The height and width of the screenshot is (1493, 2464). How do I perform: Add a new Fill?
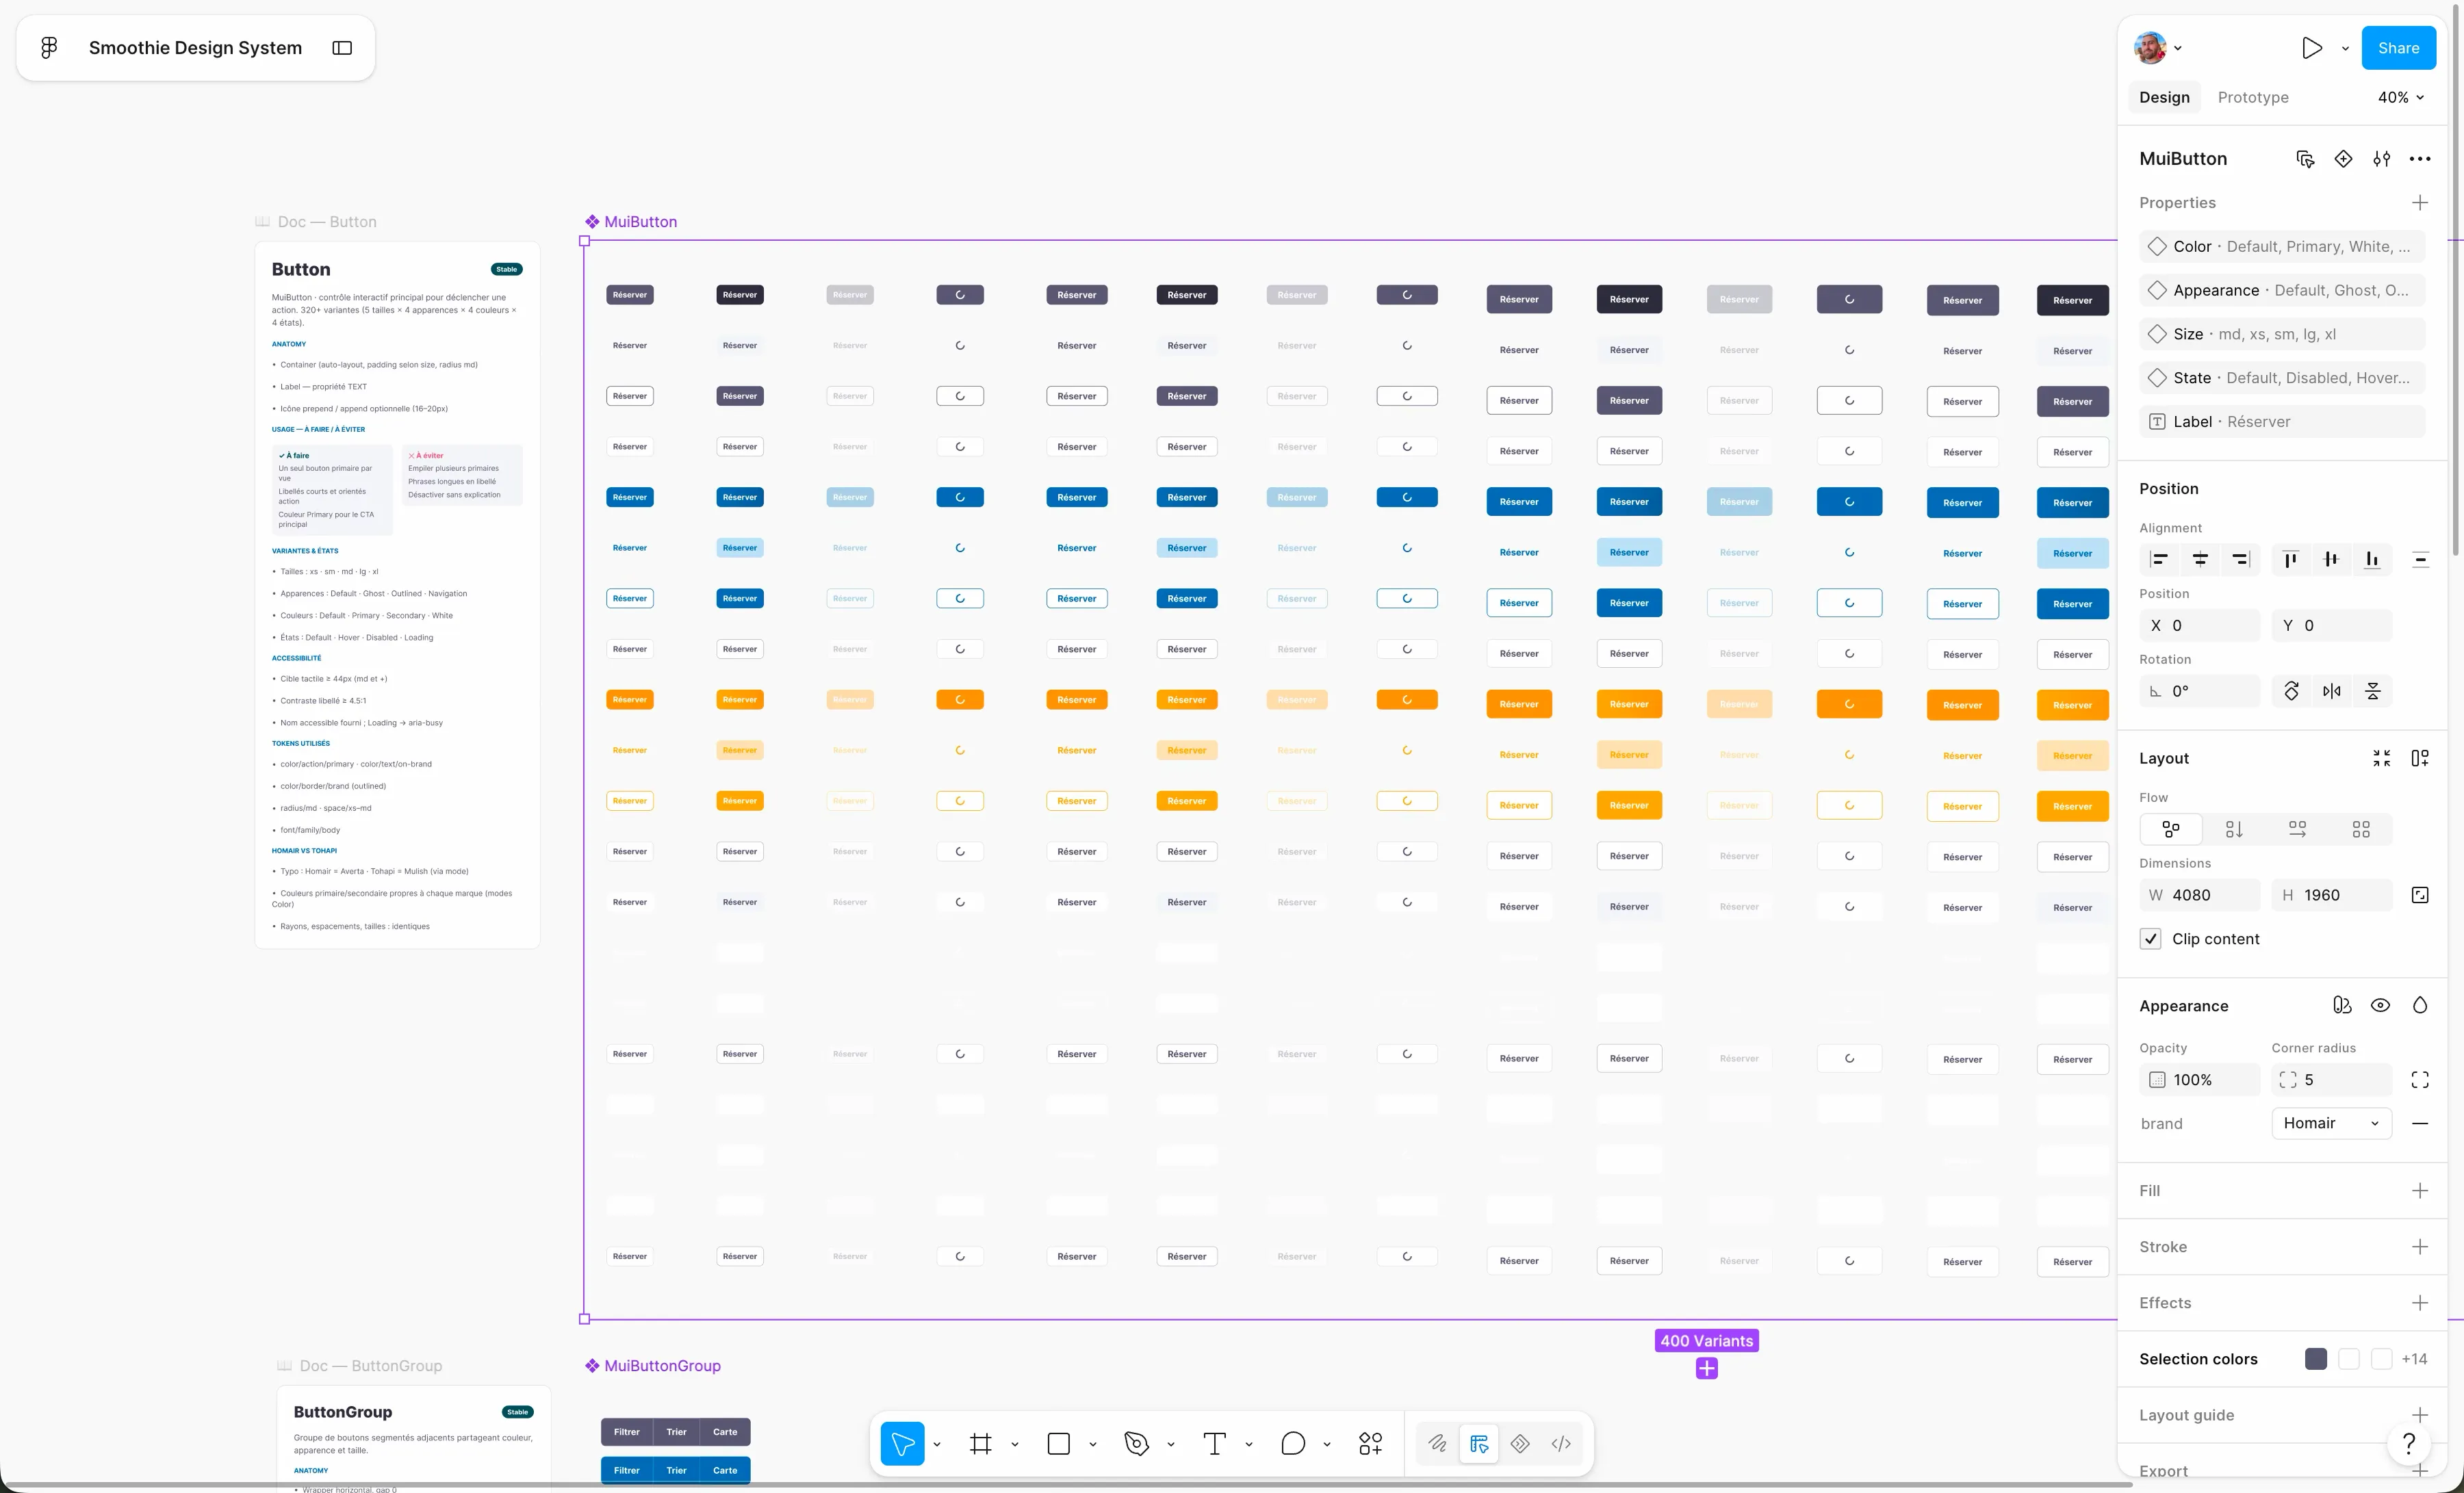2419,1190
